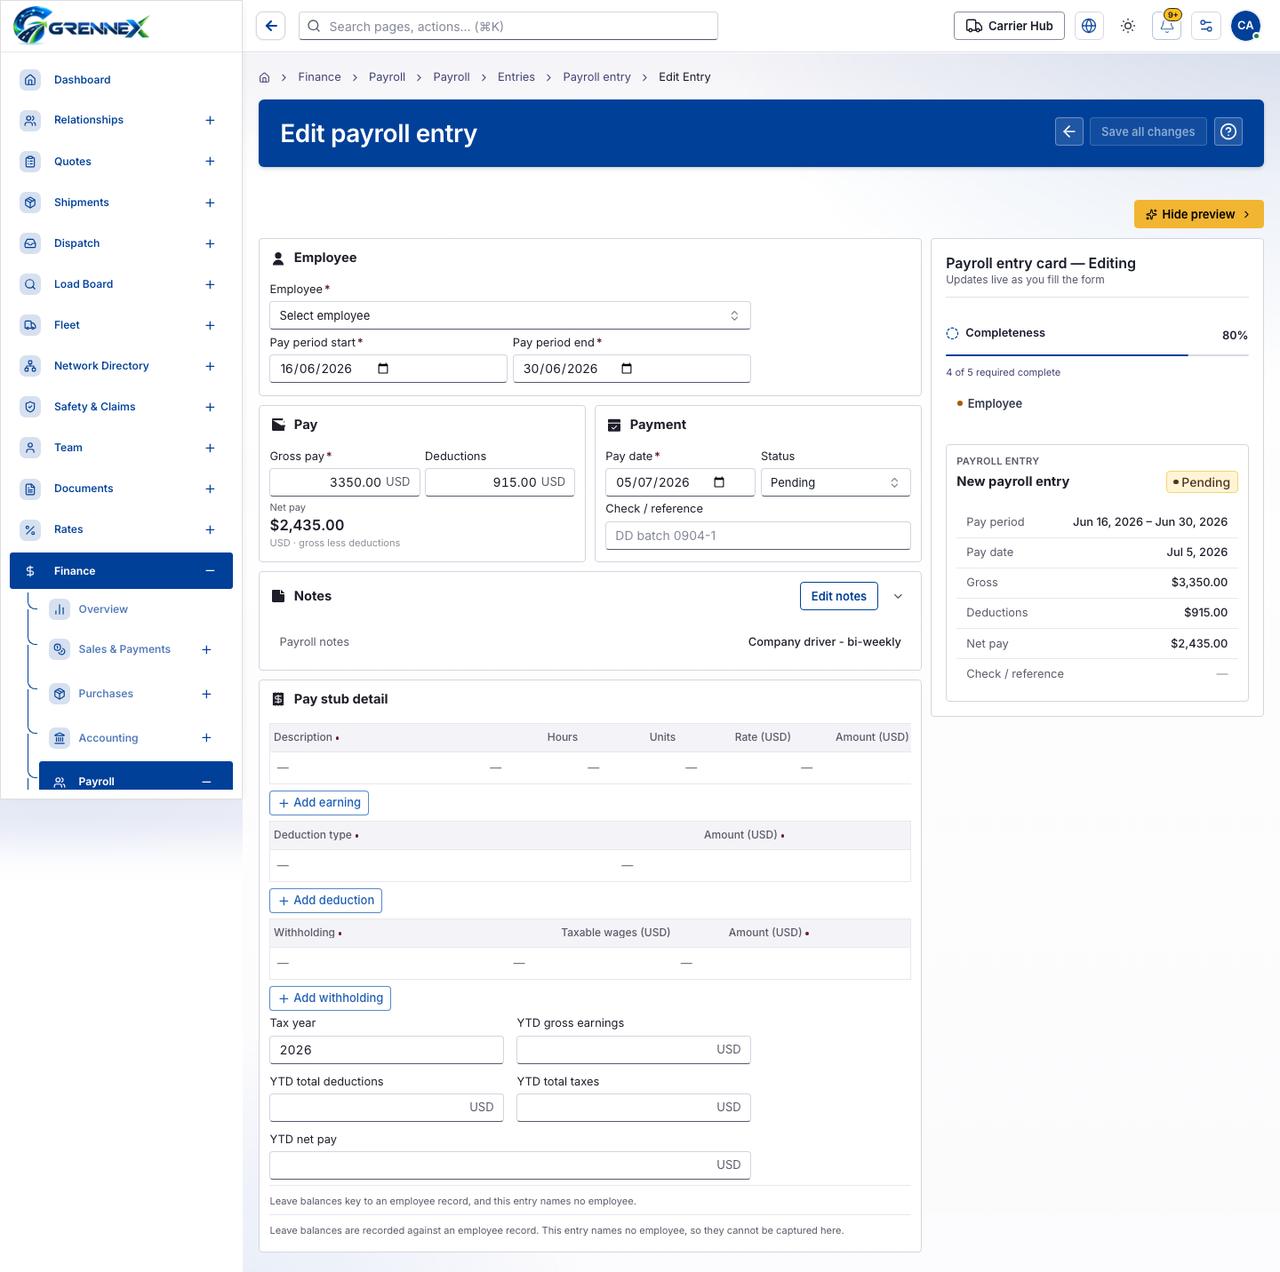
Task: Hide the preview panel
Action: click(x=1198, y=214)
